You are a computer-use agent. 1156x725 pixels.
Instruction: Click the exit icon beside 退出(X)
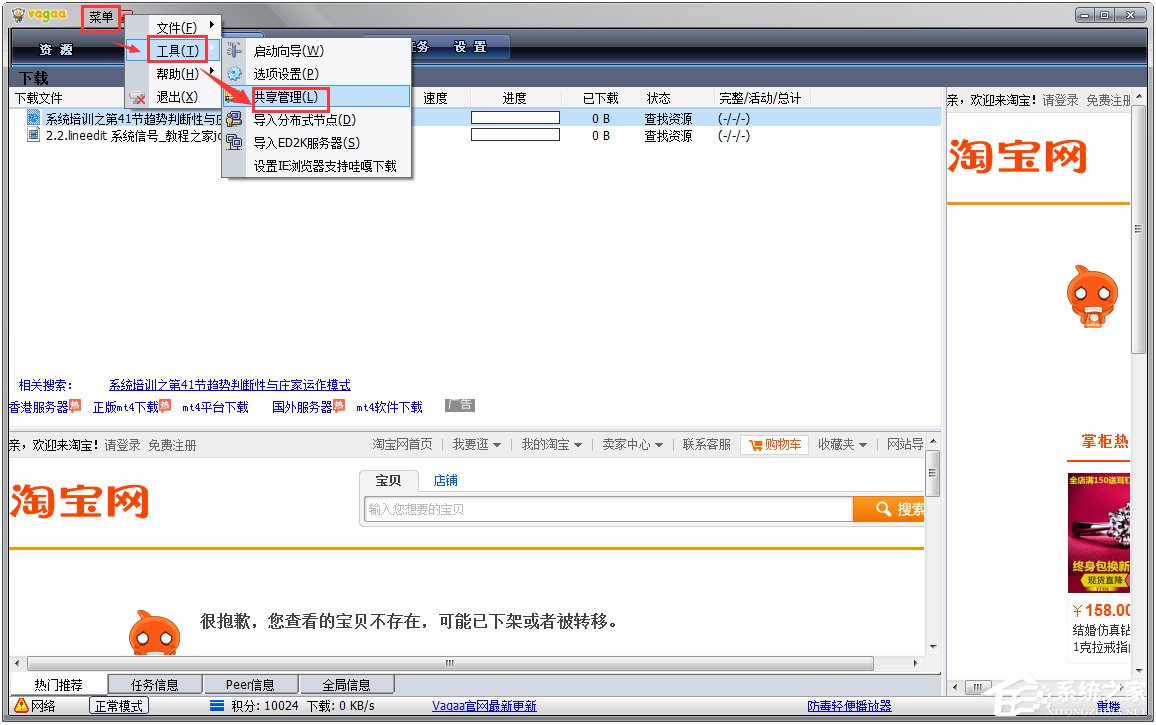(137, 97)
